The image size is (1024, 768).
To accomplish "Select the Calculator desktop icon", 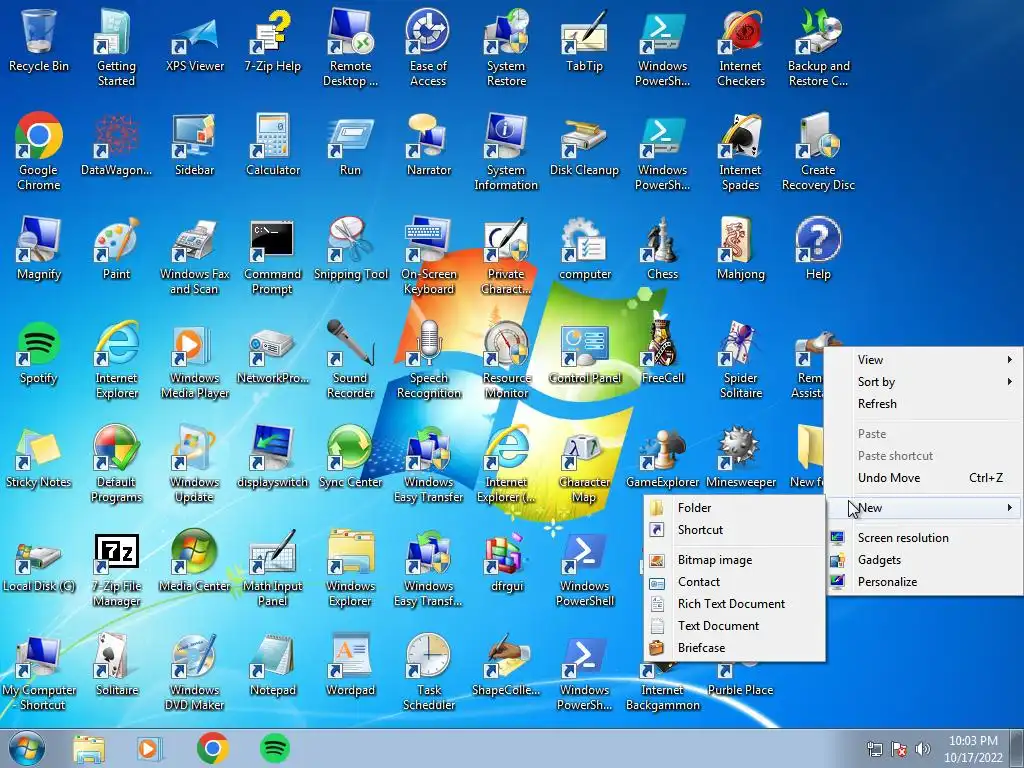I will coord(273,145).
